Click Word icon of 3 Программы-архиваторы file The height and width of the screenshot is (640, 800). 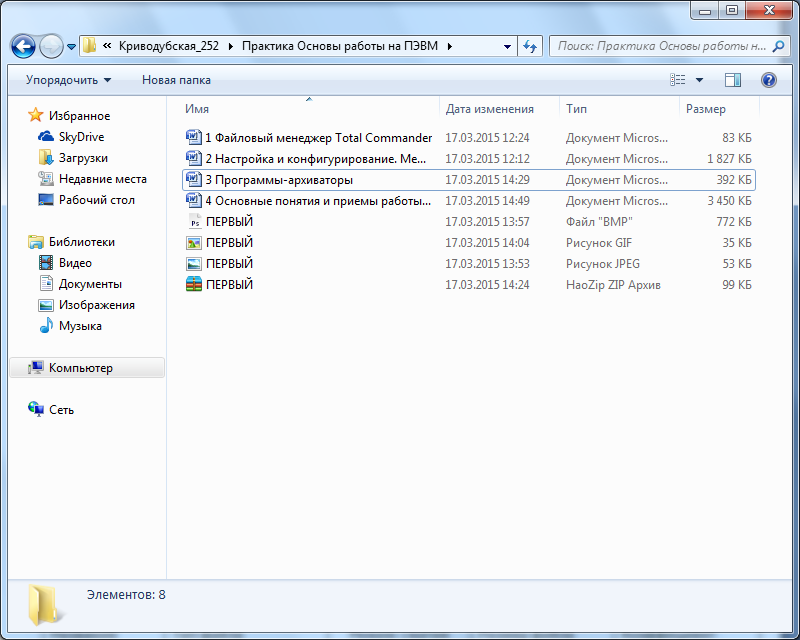pyautogui.click(x=193, y=179)
